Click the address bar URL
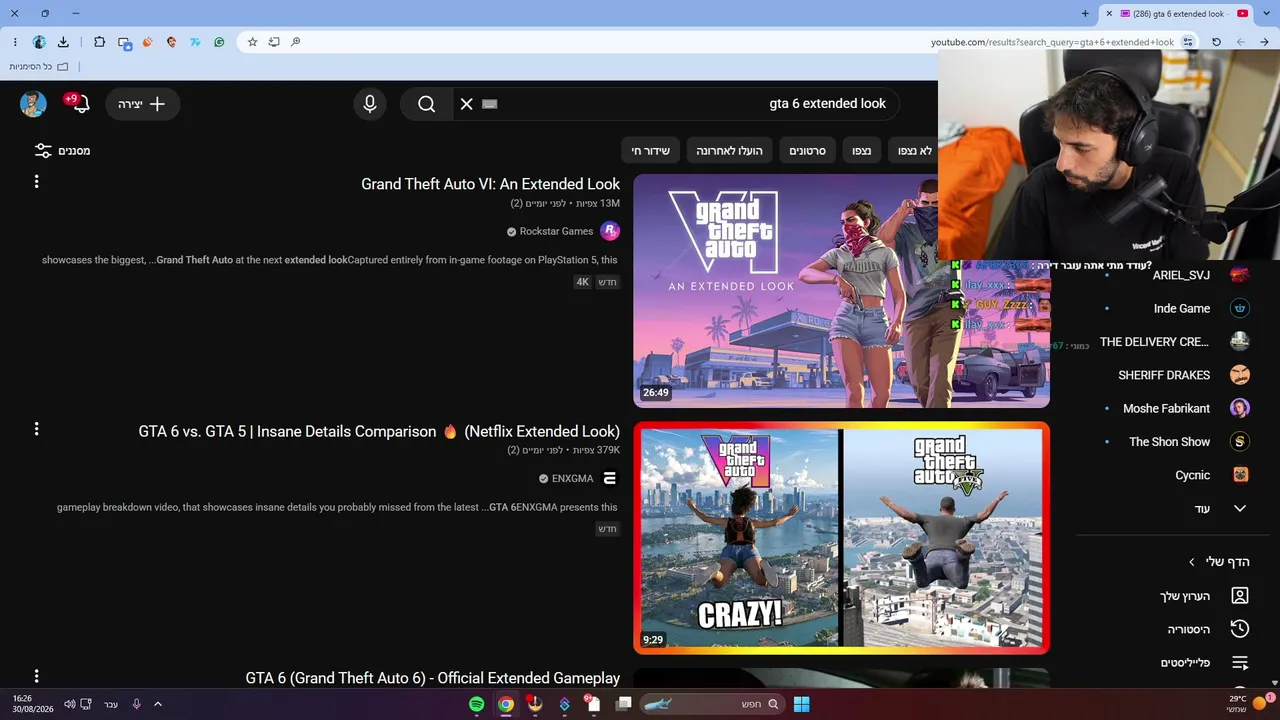Viewport: 1280px width, 720px height. (x=1052, y=42)
